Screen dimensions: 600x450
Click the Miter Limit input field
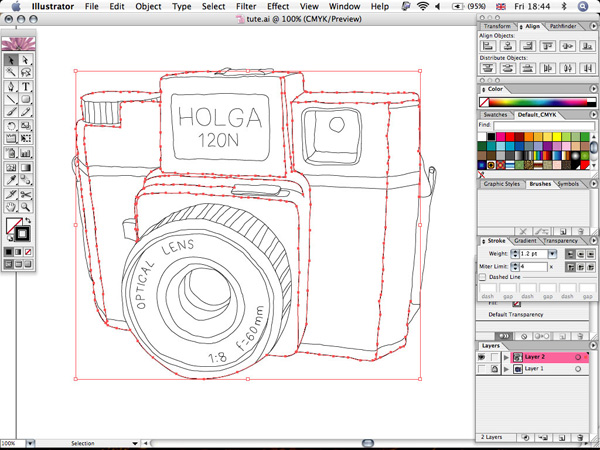[x=534, y=267]
